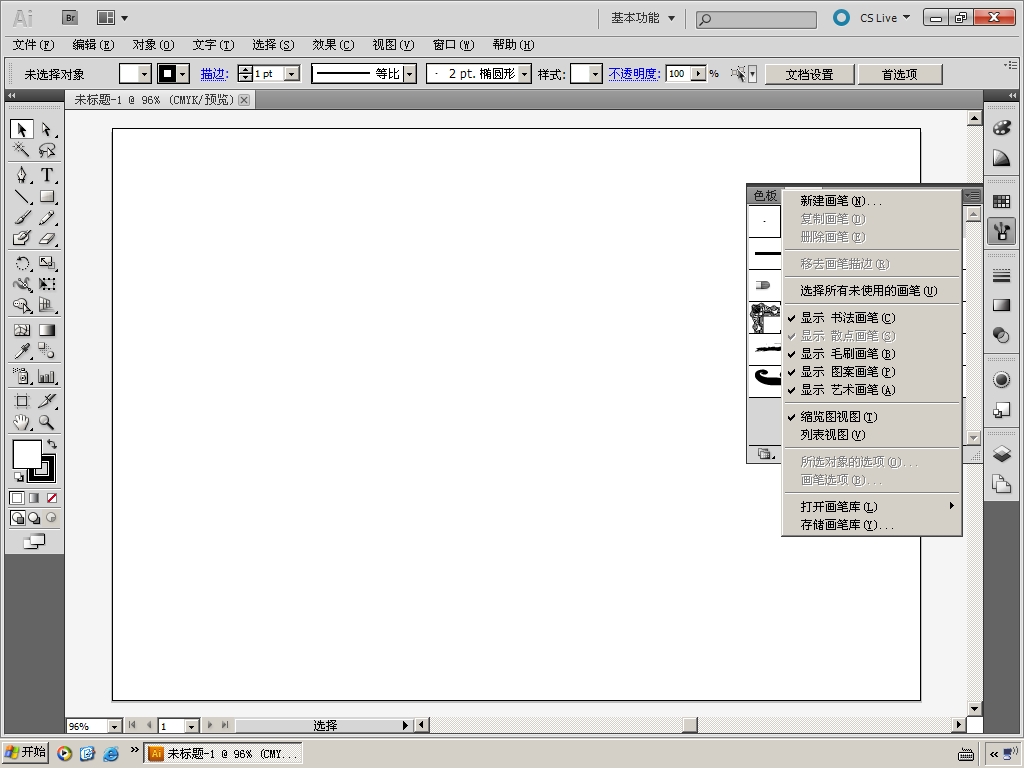Image resolution: width=1024 pixels, height=768 pixels.
Task: Toggle 显示 书法画笔 option
Action: point(847,318)
